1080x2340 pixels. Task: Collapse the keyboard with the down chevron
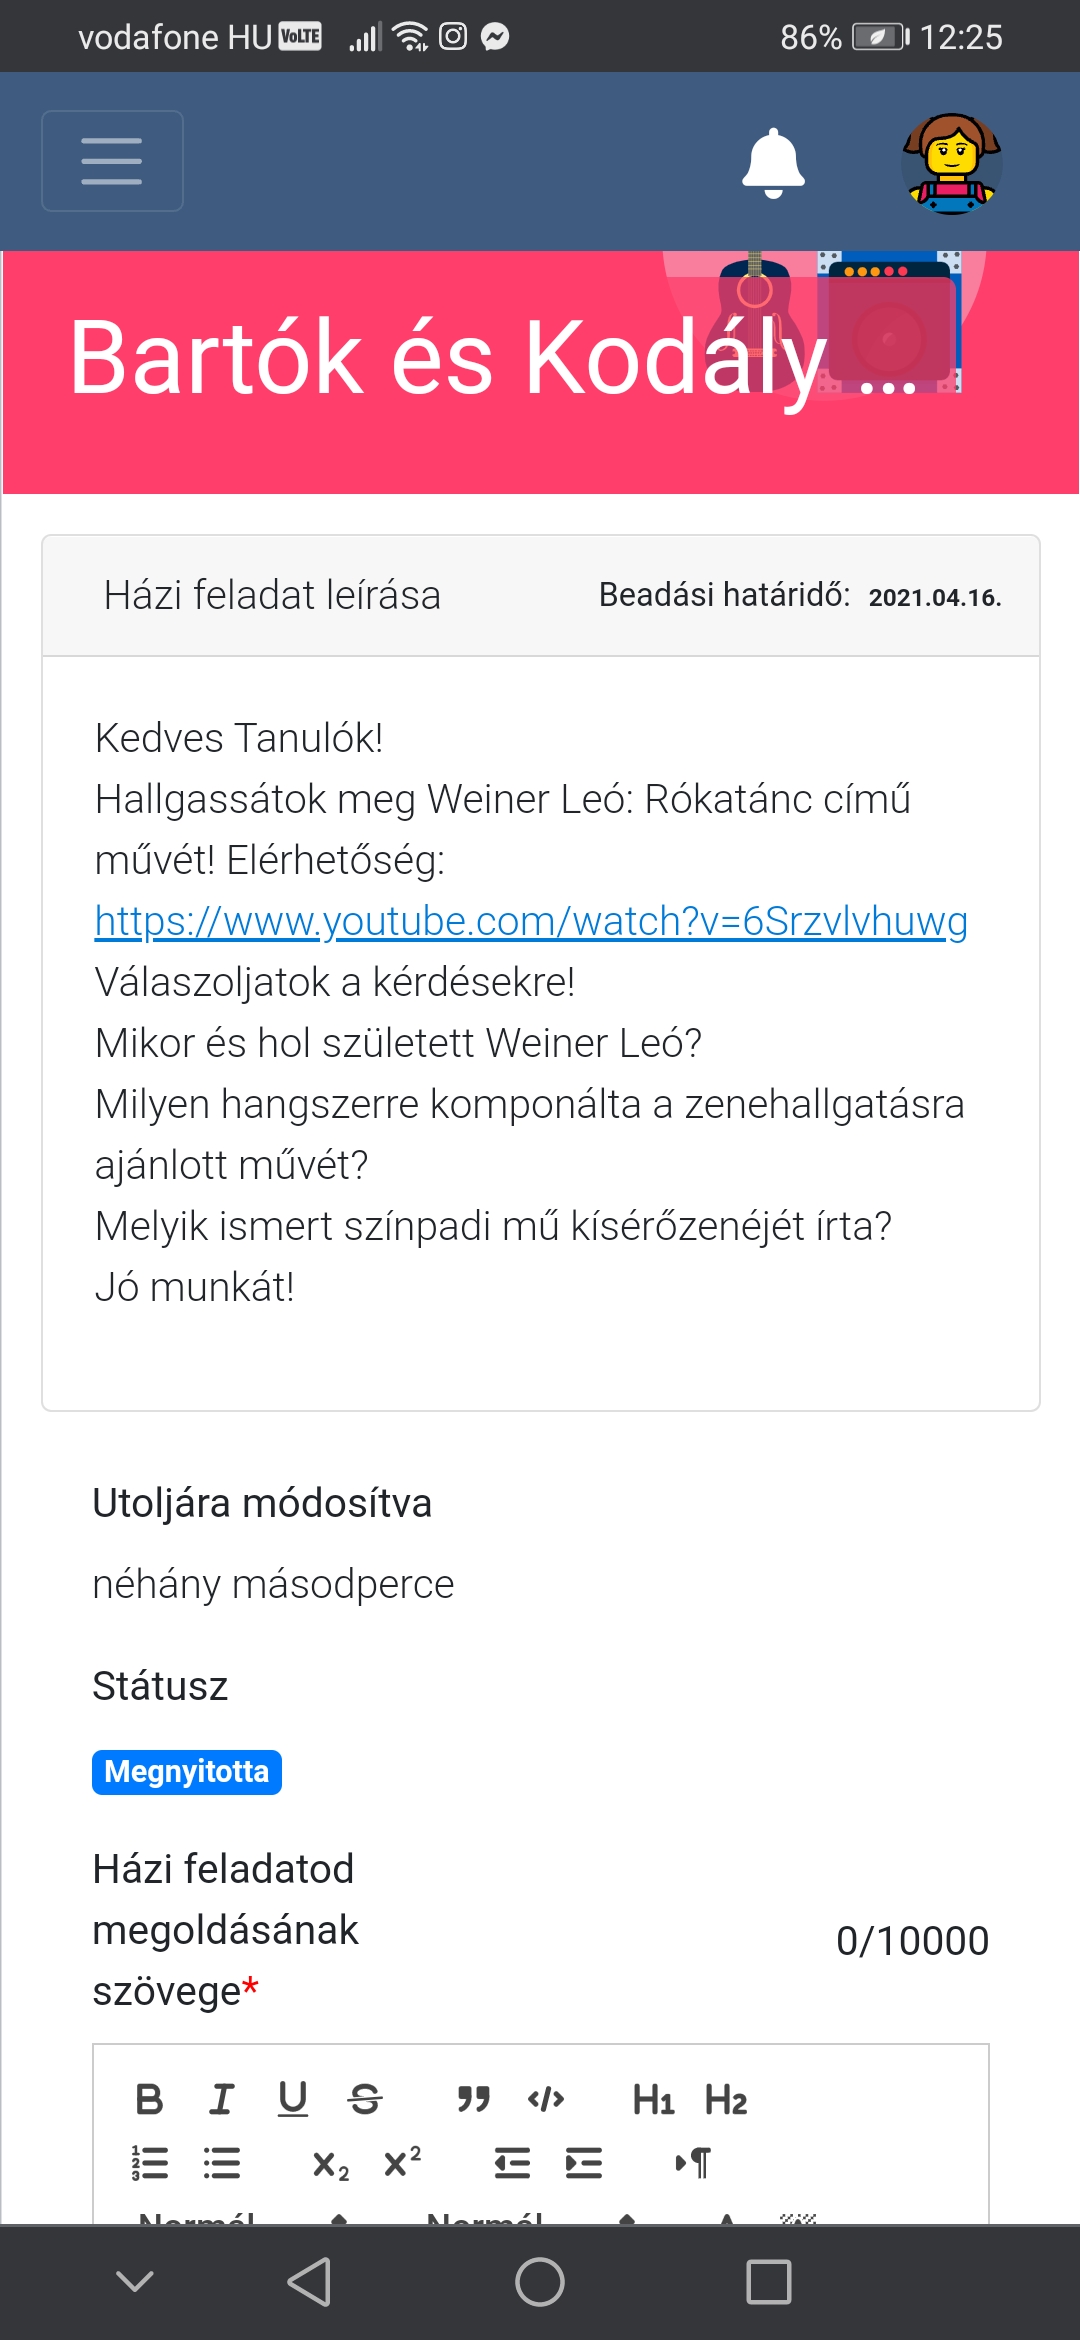click(135, 2281)
